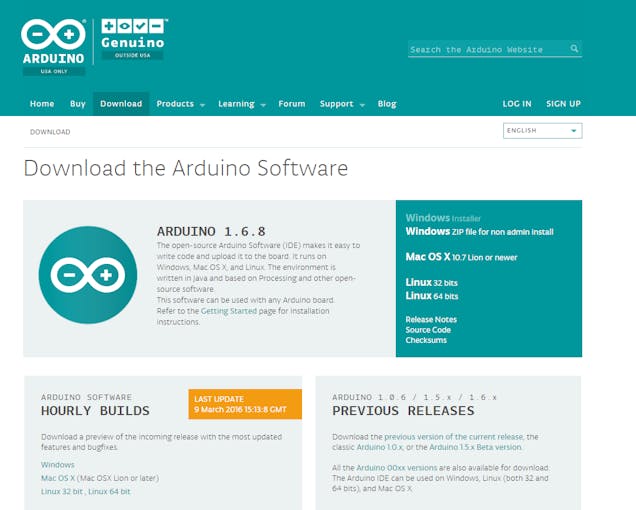Viewport: 636px width, 510px height.
Task: Open the Arduino 1.0.x link
Action: [x=380, y=447]
